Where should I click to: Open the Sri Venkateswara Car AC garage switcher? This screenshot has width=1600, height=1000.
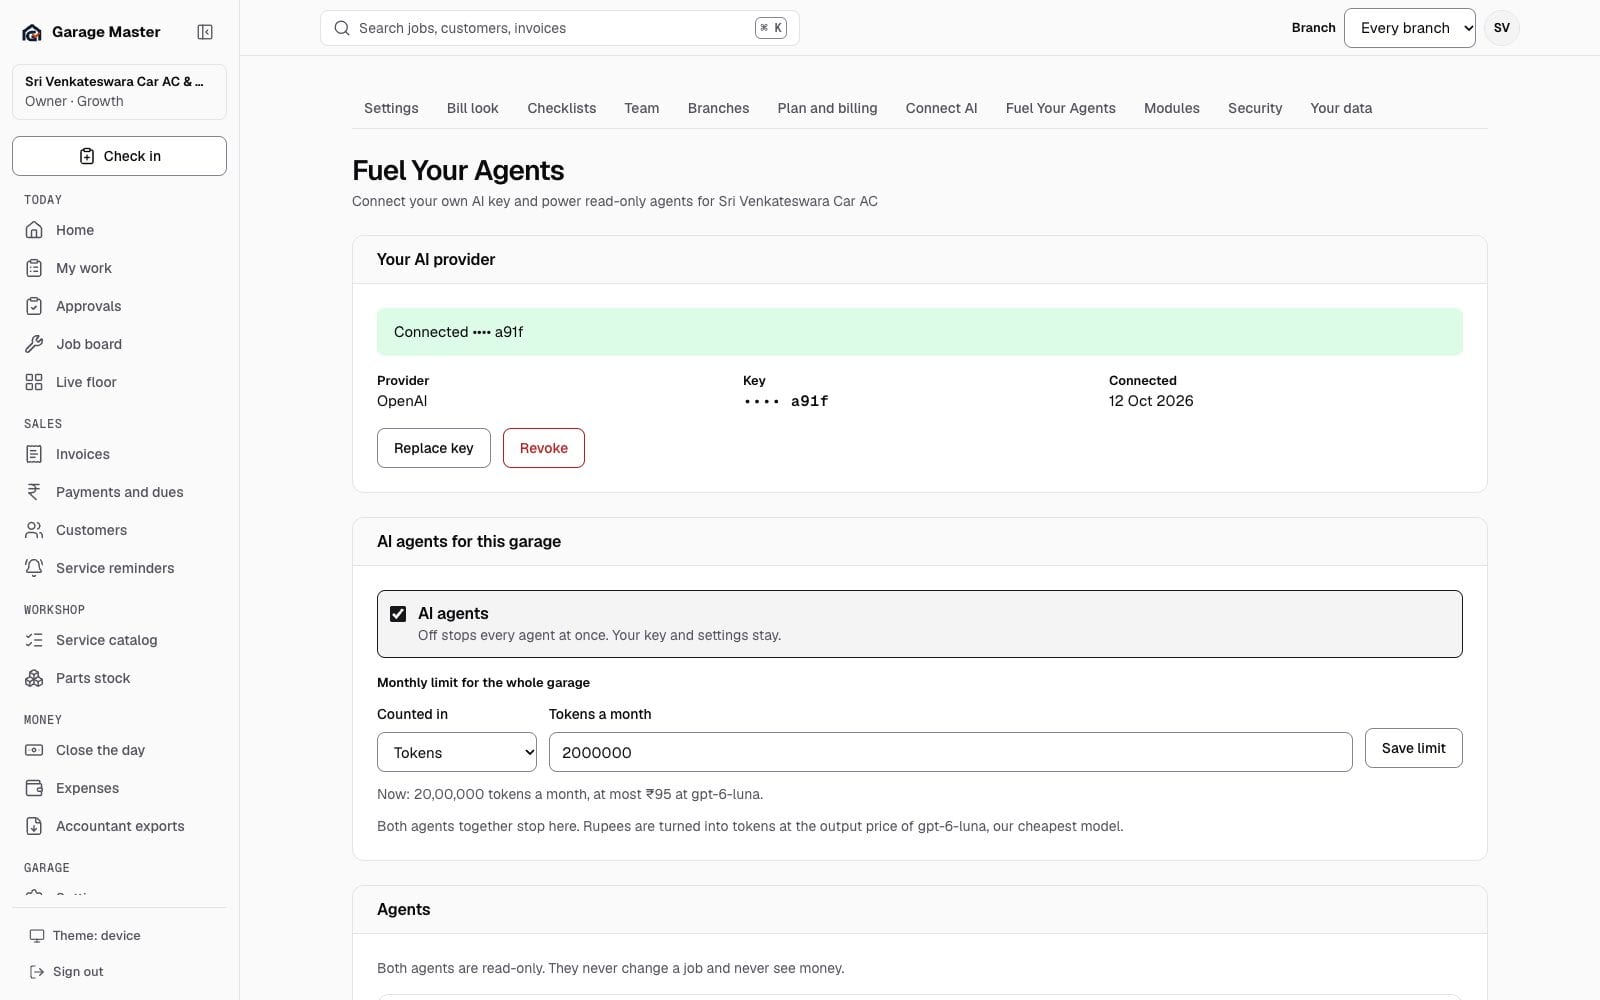tap(119, 91)
